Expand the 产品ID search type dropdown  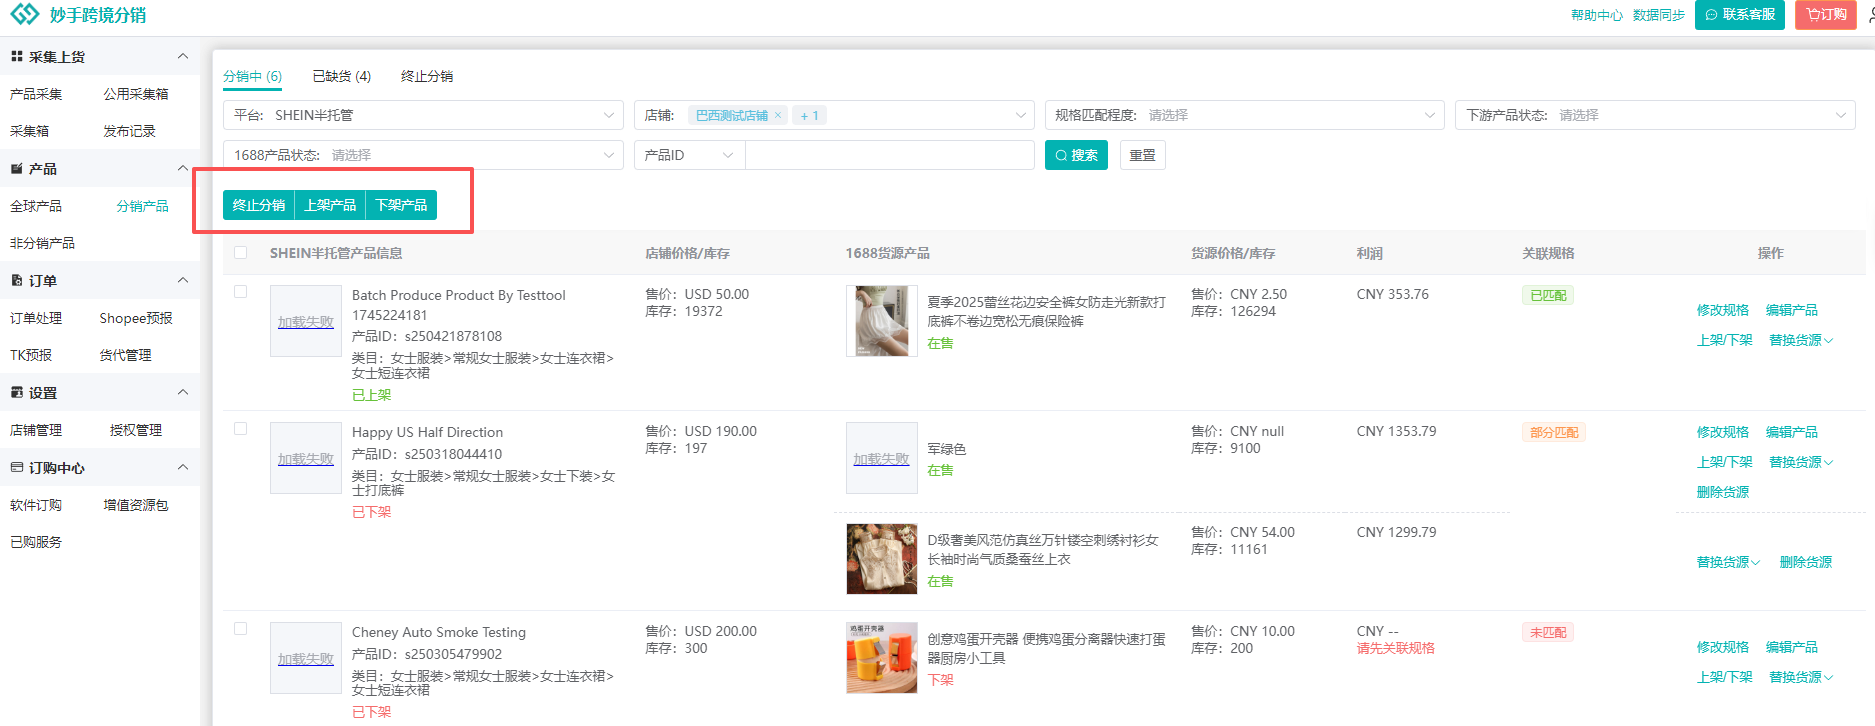(689, 155)
